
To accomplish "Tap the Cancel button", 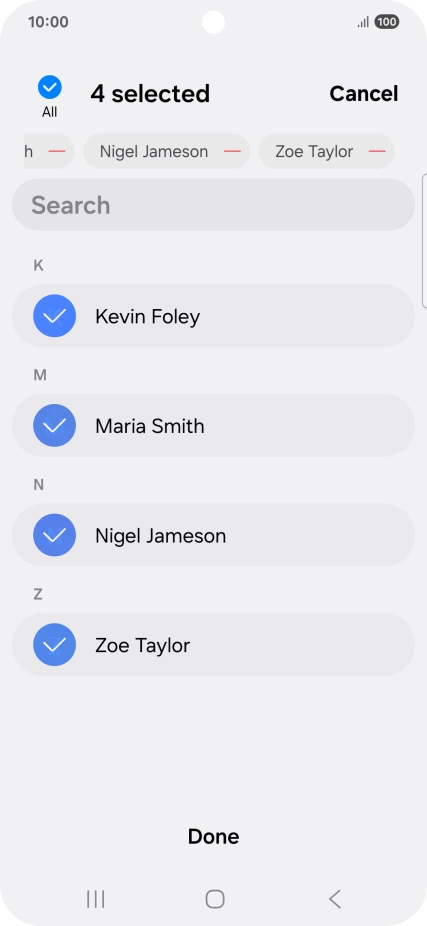I will pos(364,93).
